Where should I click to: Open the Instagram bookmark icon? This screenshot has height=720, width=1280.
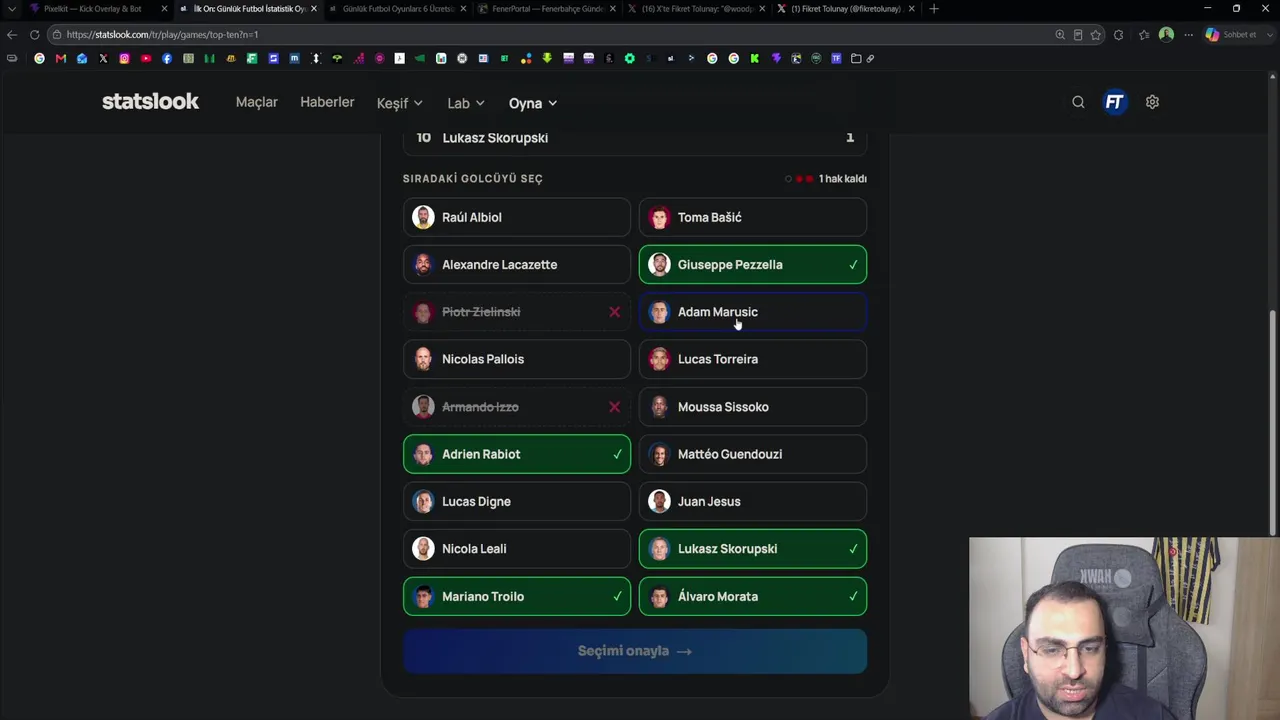pos(124,58)
